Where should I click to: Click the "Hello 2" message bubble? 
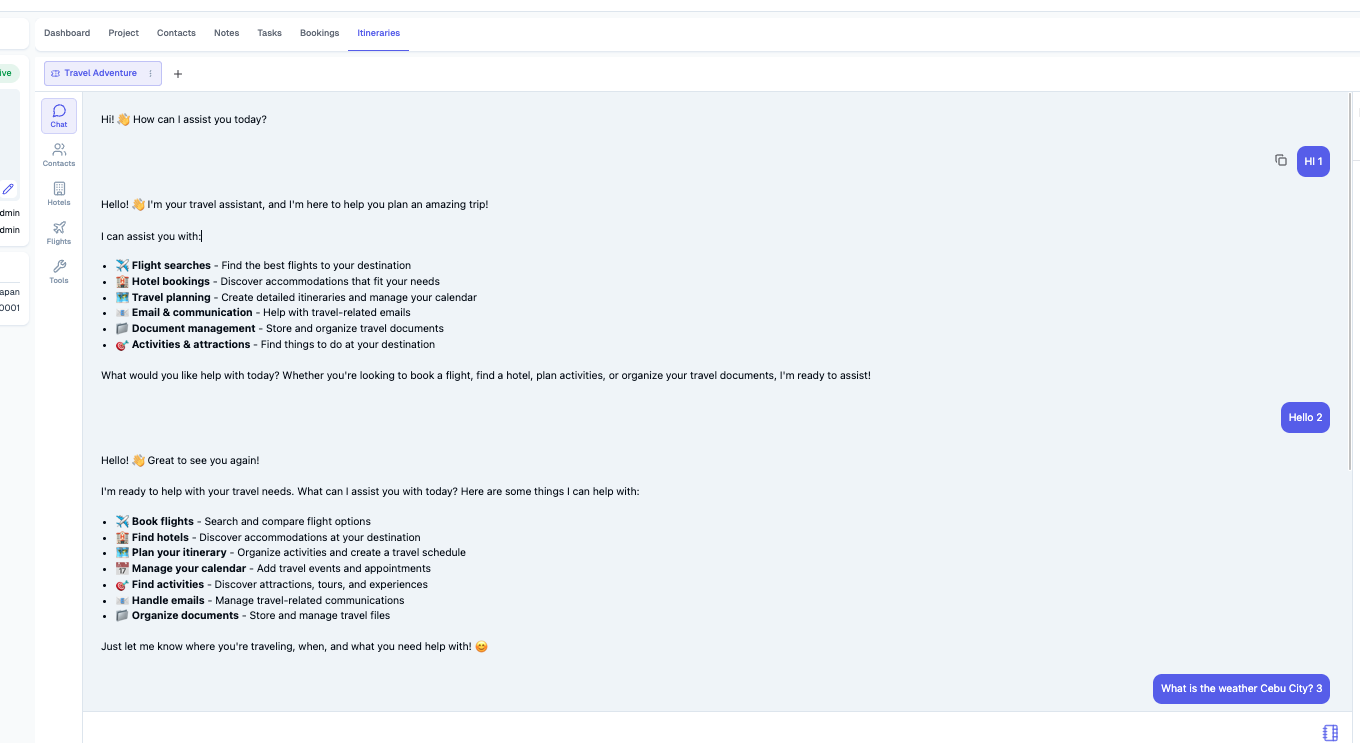pyautogui.click(x=1304, y=417)
